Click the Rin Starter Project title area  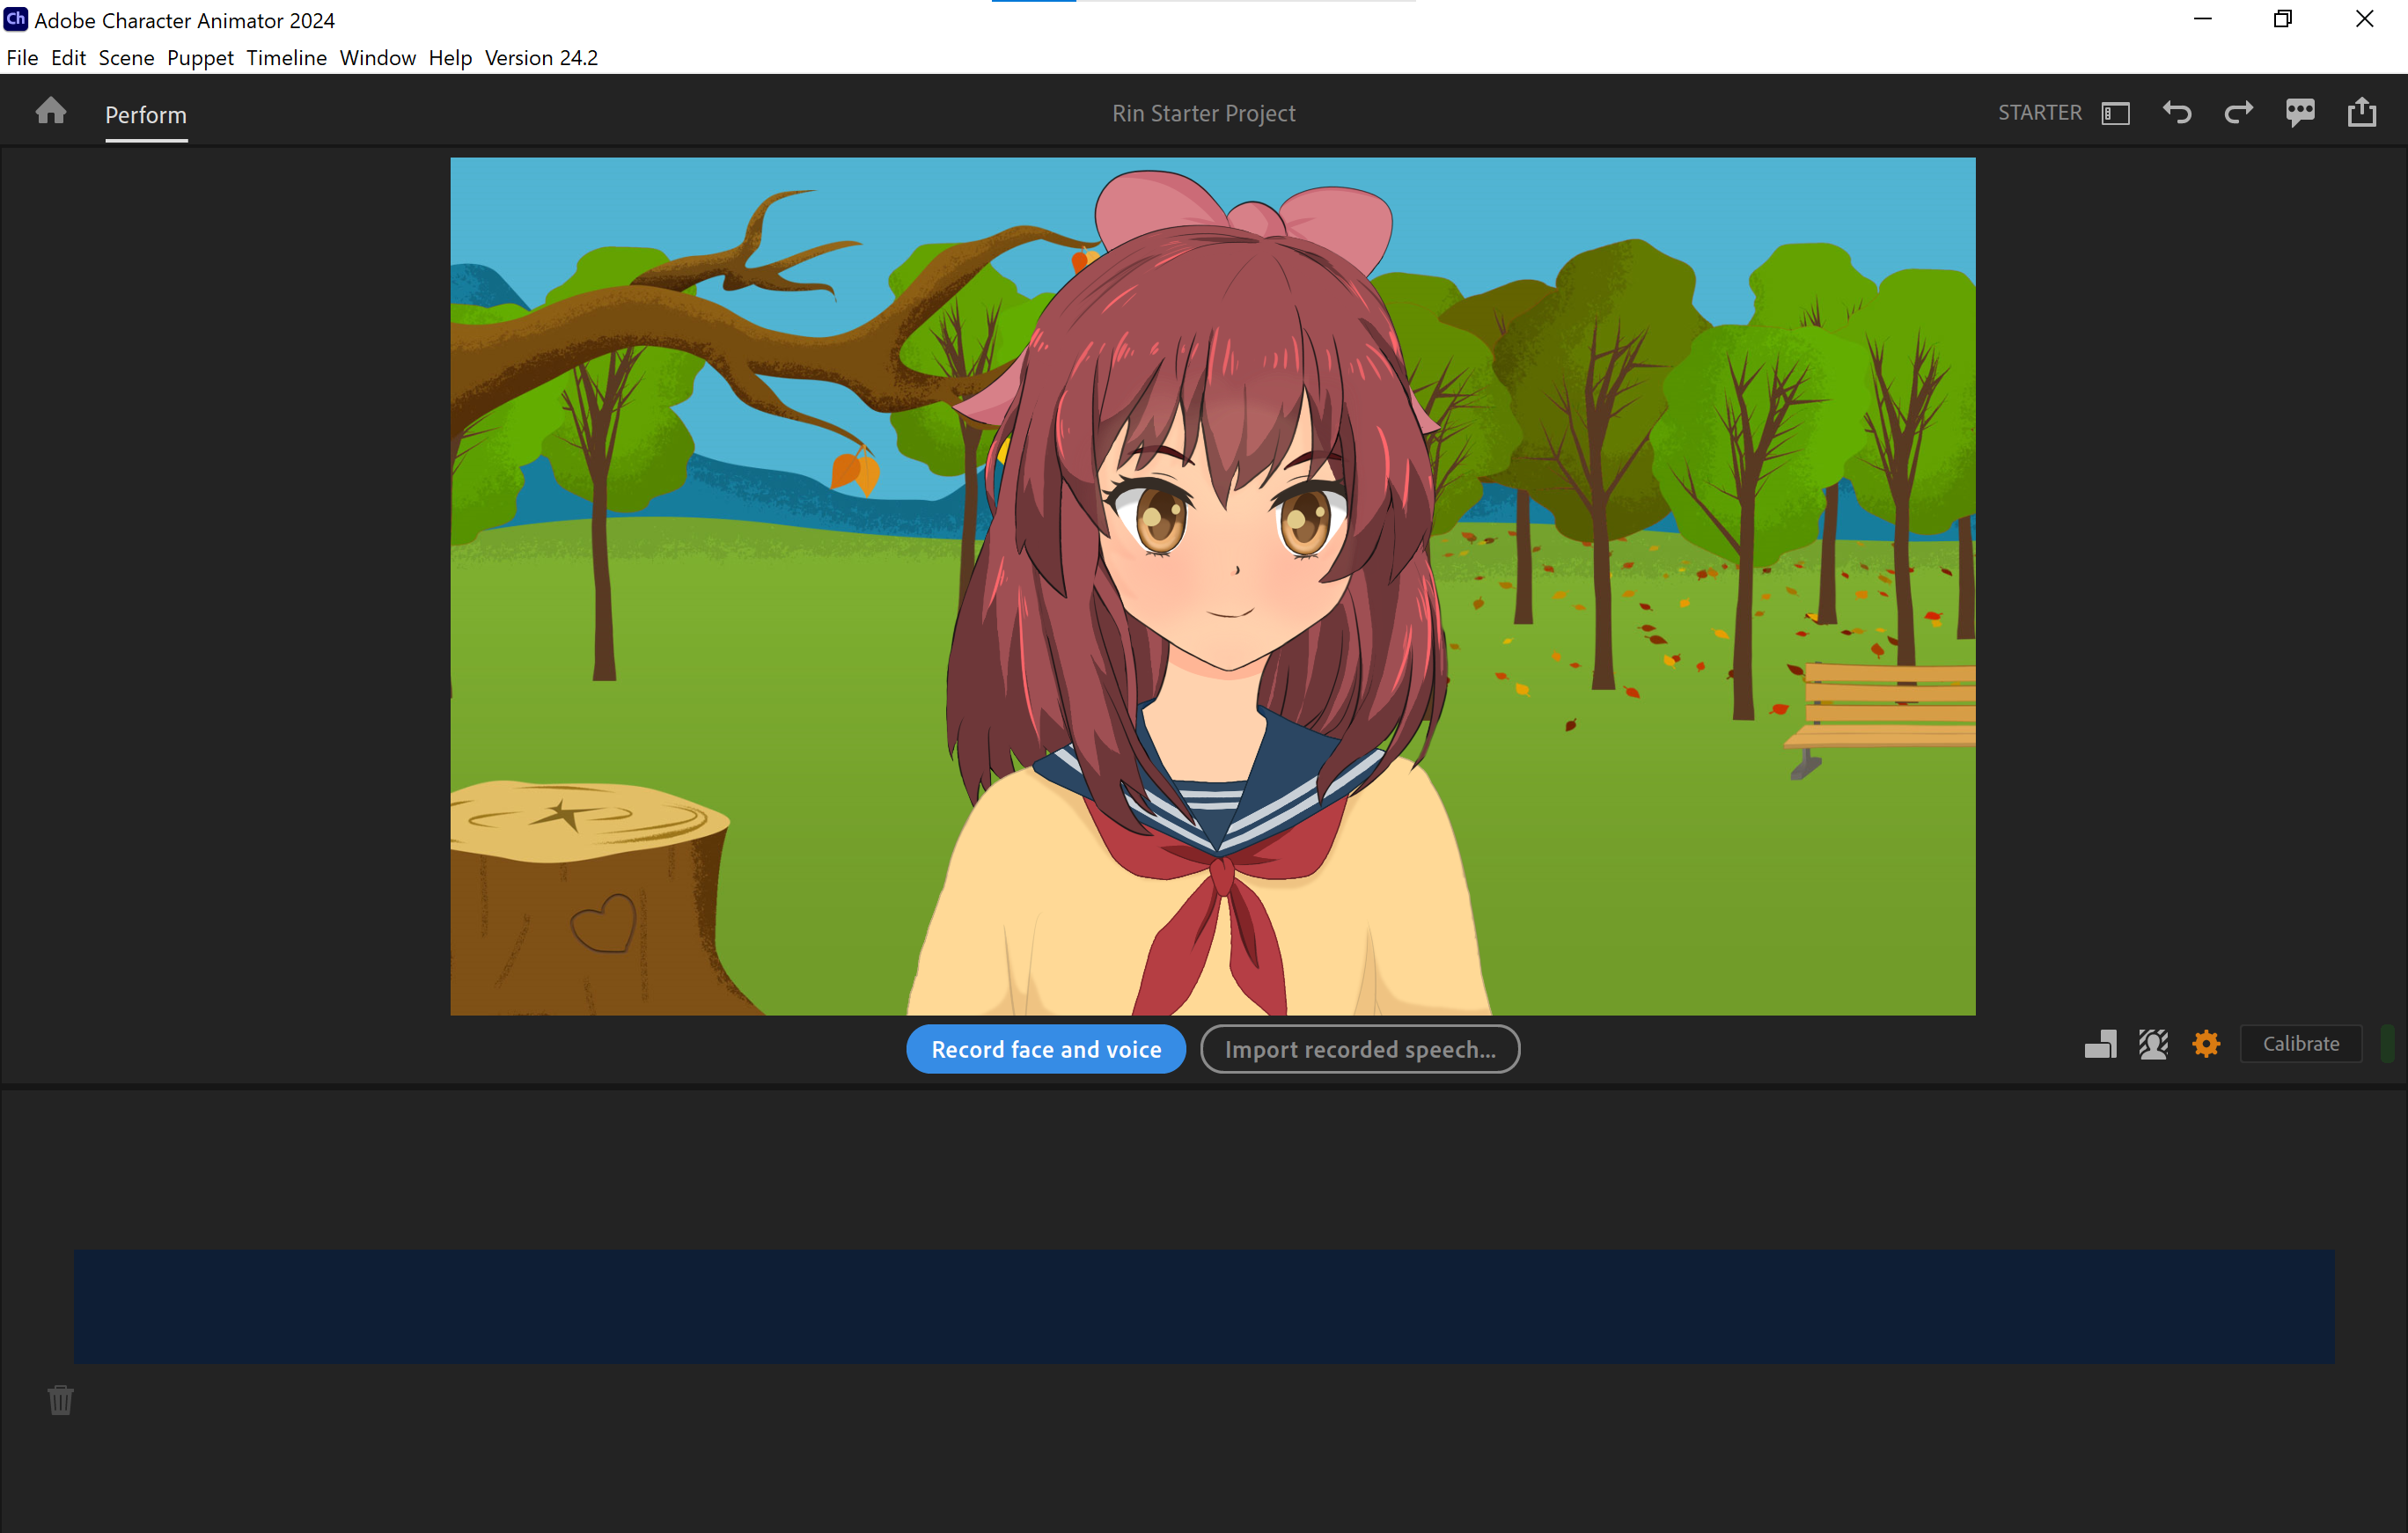1202,113
